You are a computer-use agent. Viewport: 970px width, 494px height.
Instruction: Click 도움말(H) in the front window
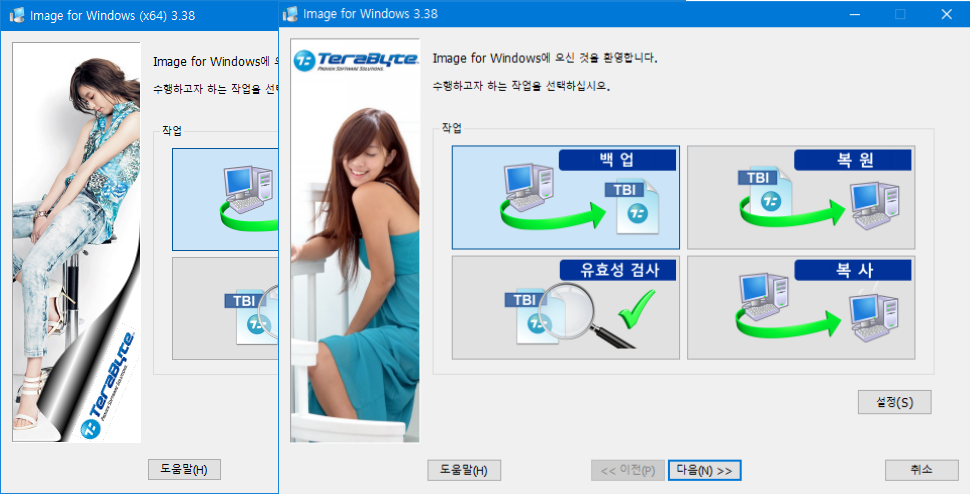(x=464, y=471)
